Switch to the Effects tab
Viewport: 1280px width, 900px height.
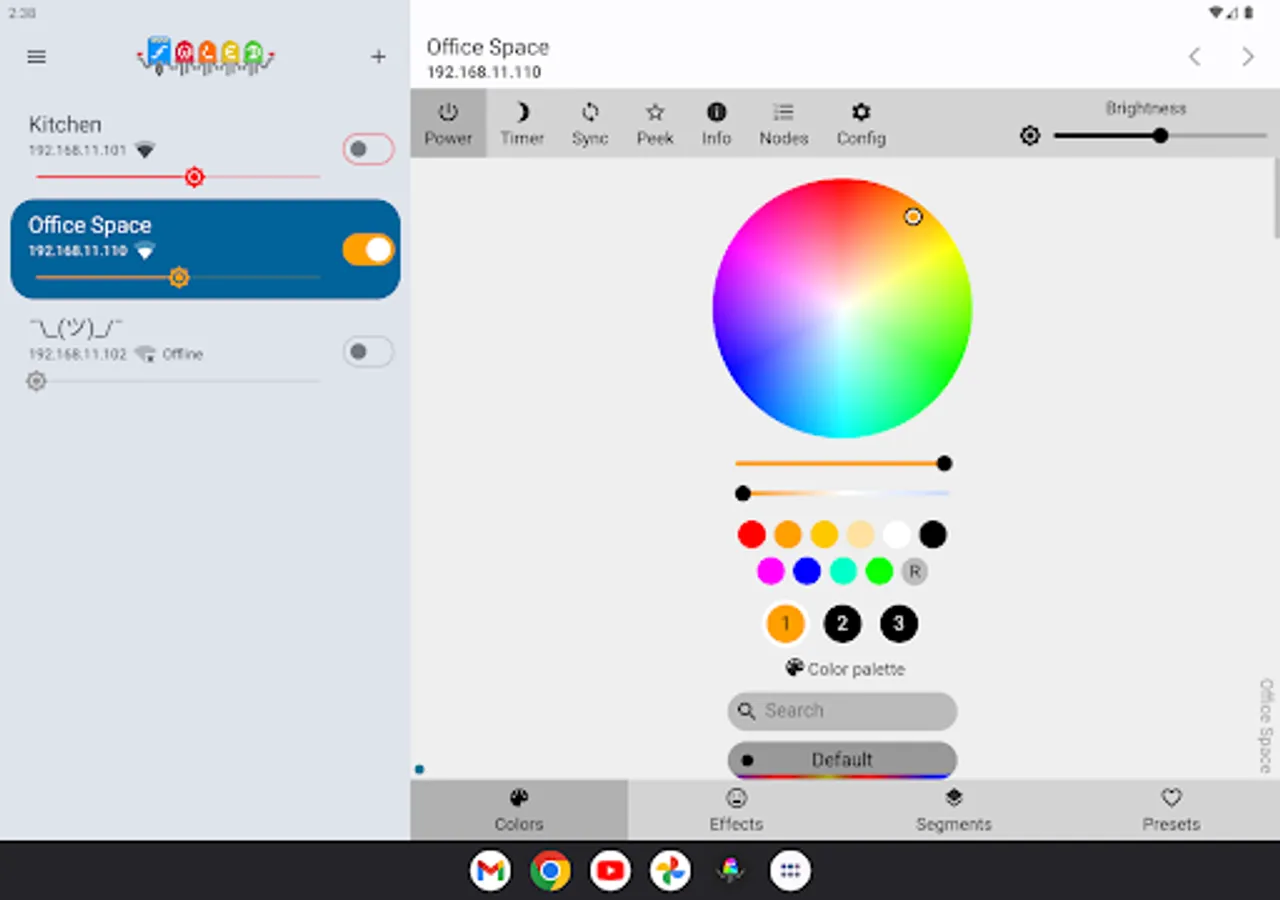click(x=736, y=810)
